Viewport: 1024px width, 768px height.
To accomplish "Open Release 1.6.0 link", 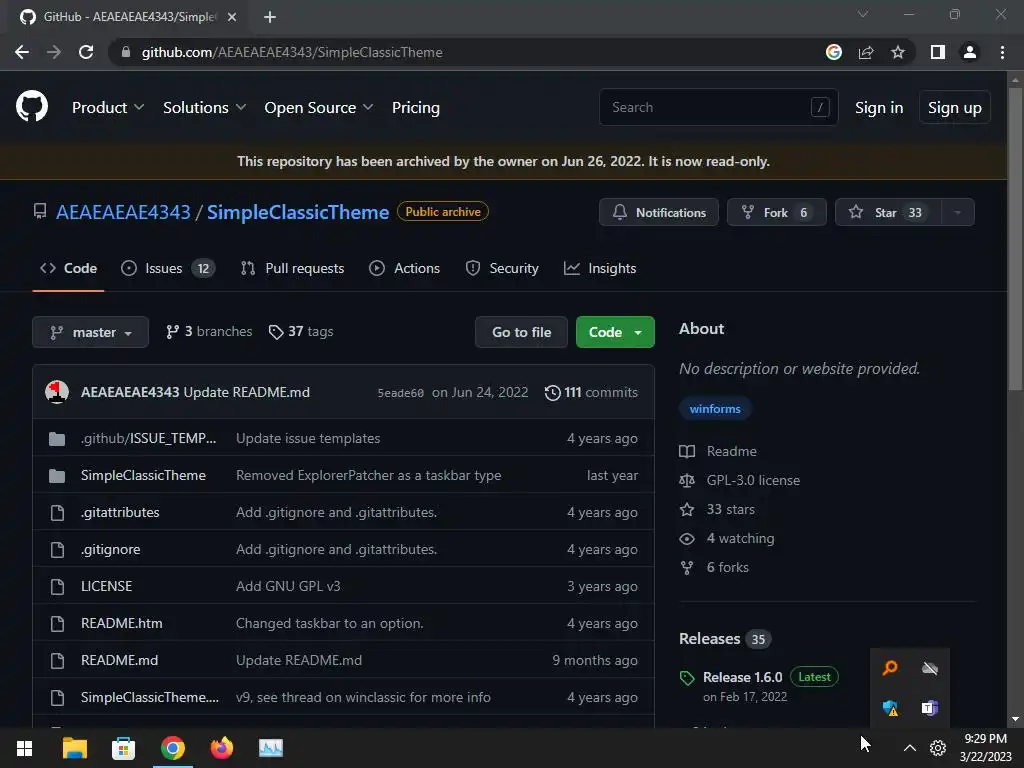I will (743, 677).
